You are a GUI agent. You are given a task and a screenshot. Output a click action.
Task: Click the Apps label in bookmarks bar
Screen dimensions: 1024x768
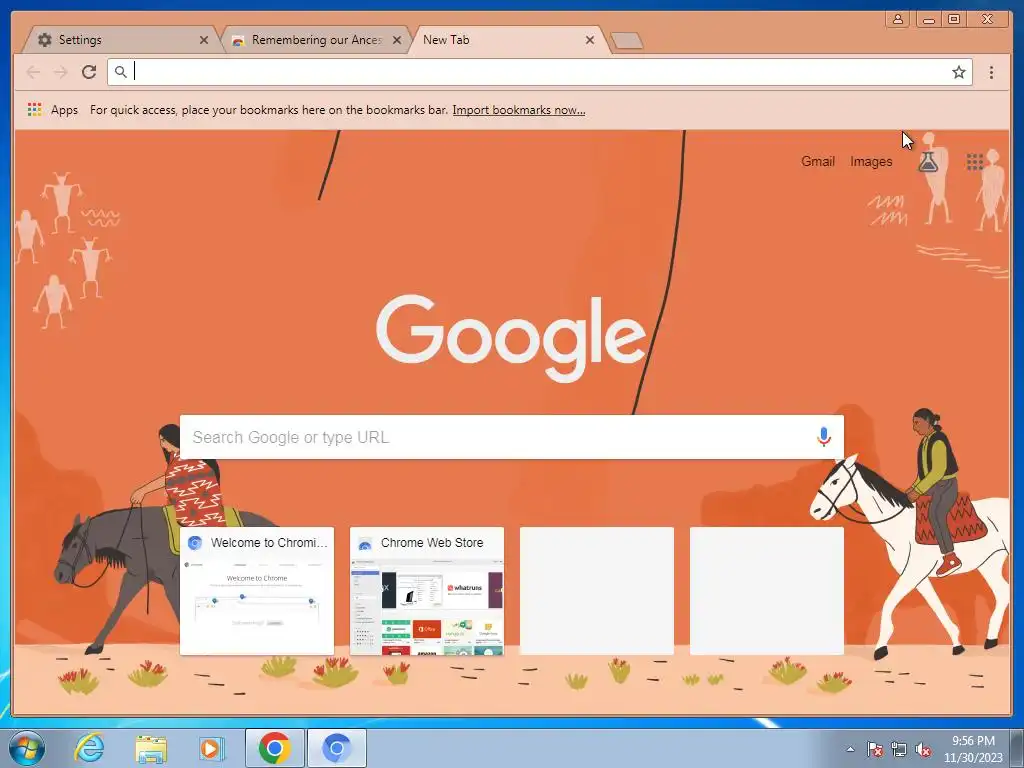pos(64,110)
